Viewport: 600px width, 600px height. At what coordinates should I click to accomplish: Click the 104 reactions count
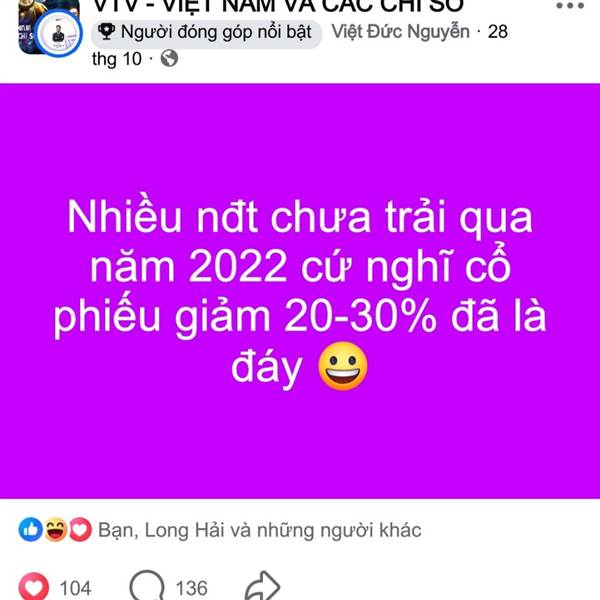[x=75, y=588]
